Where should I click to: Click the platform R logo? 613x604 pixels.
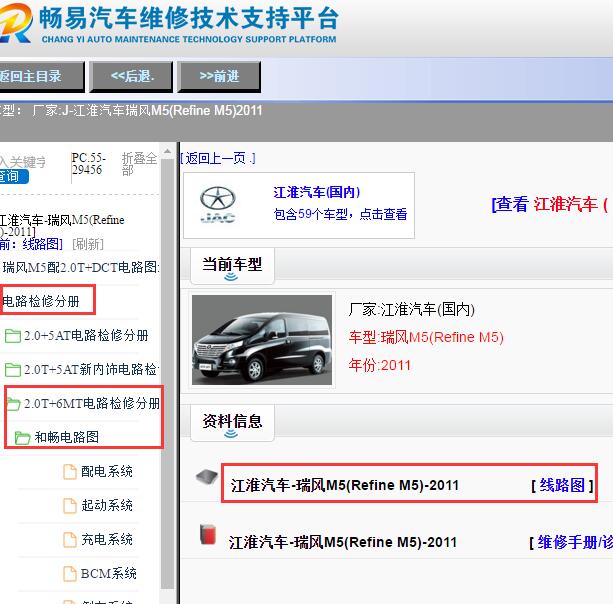click(16, 23)
